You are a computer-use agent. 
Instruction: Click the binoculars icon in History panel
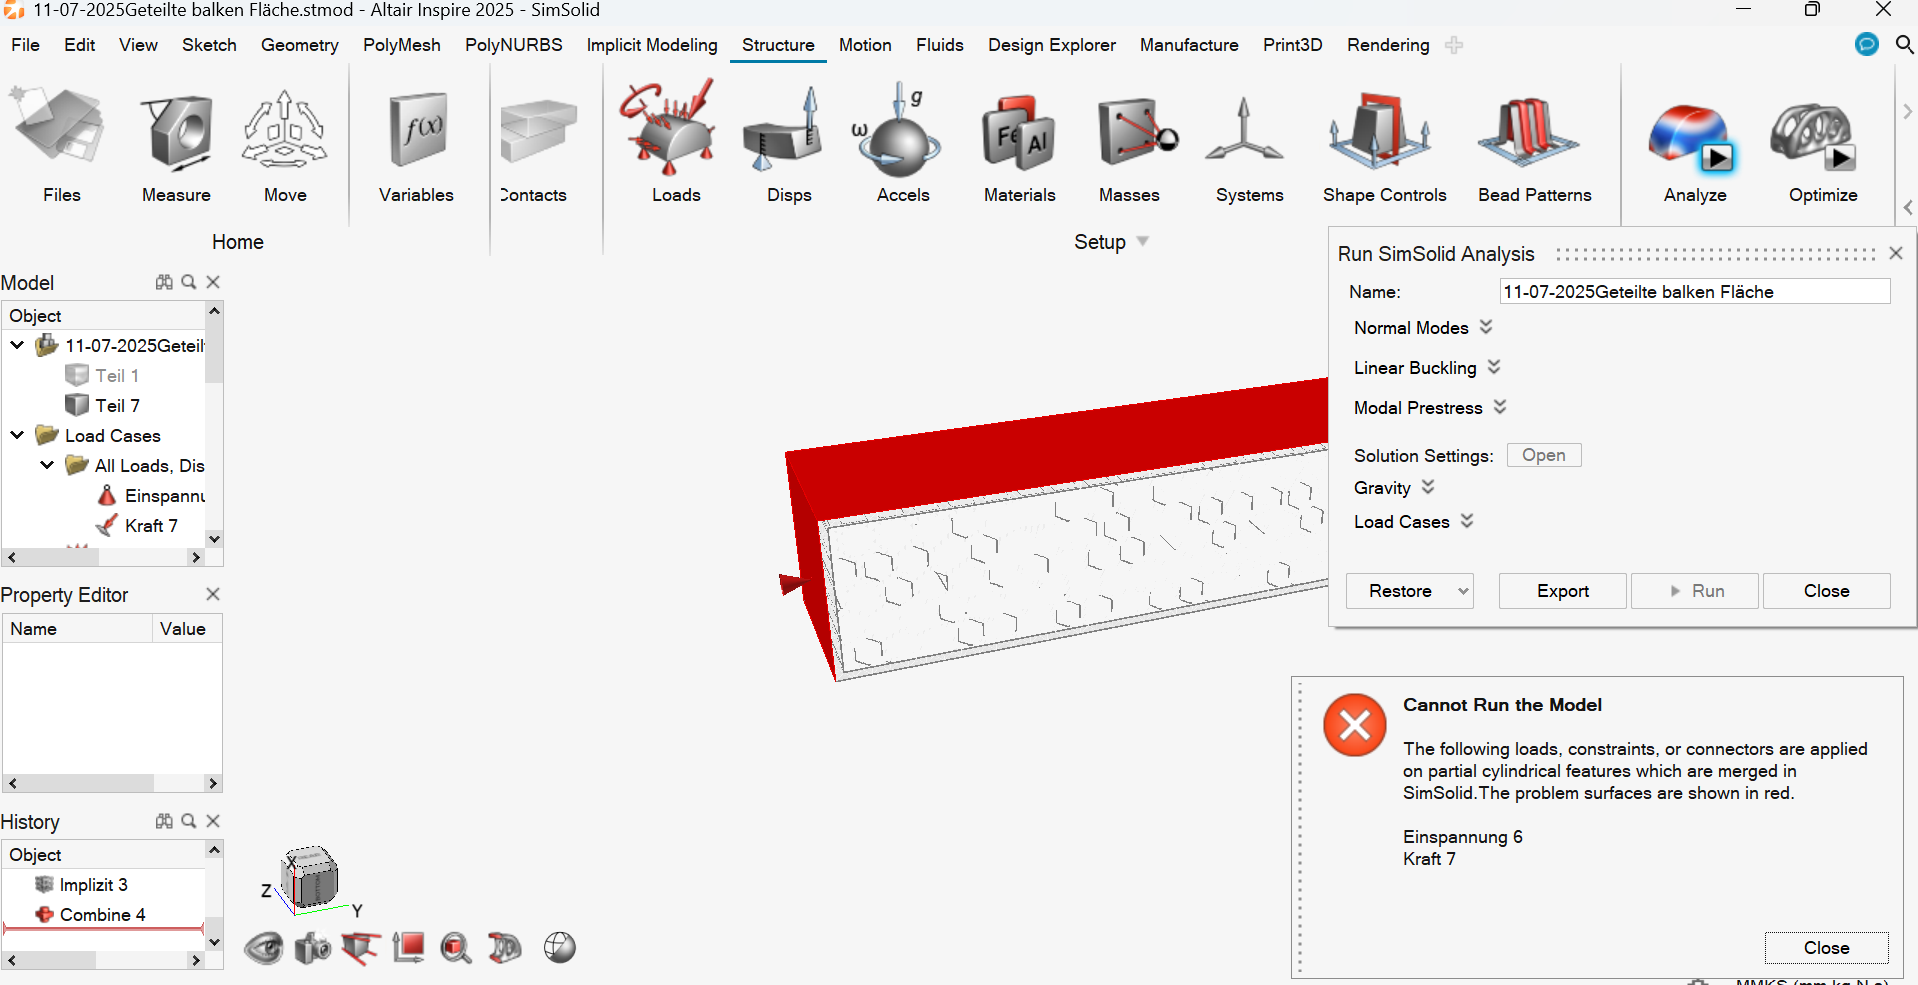click(x=164, y=821)
